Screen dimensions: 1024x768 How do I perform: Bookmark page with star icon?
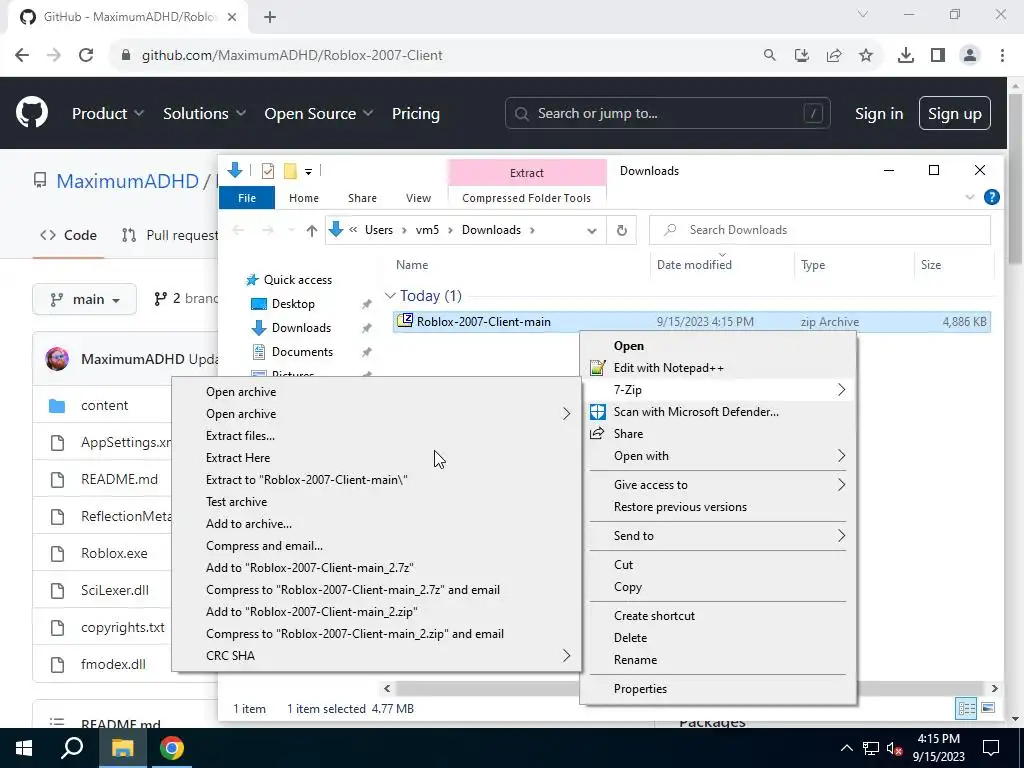pyautogui.click(x=866, y=56)
